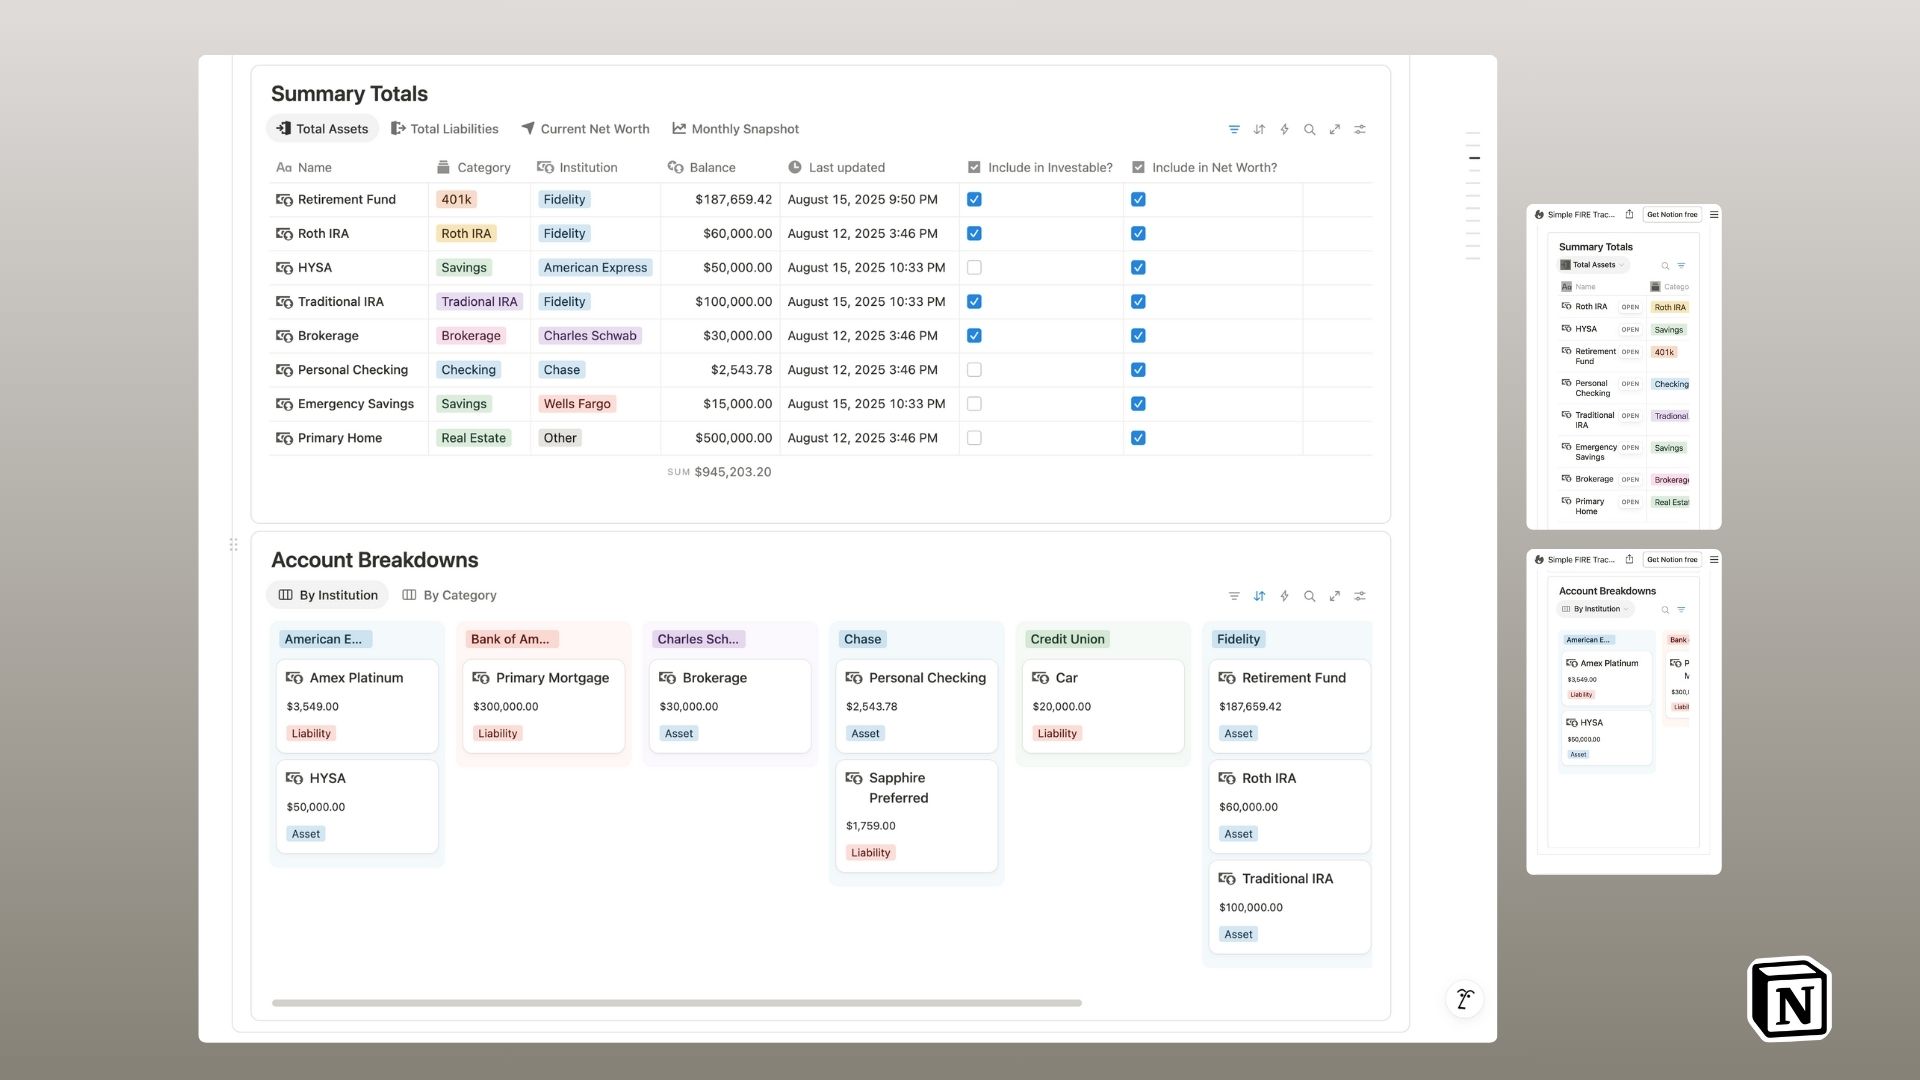The width and height of the screenshot is (1920, 1080).
Task: Switch to the Total Liabilities tab
Action: pyautogui.click(x=445, y=129)
